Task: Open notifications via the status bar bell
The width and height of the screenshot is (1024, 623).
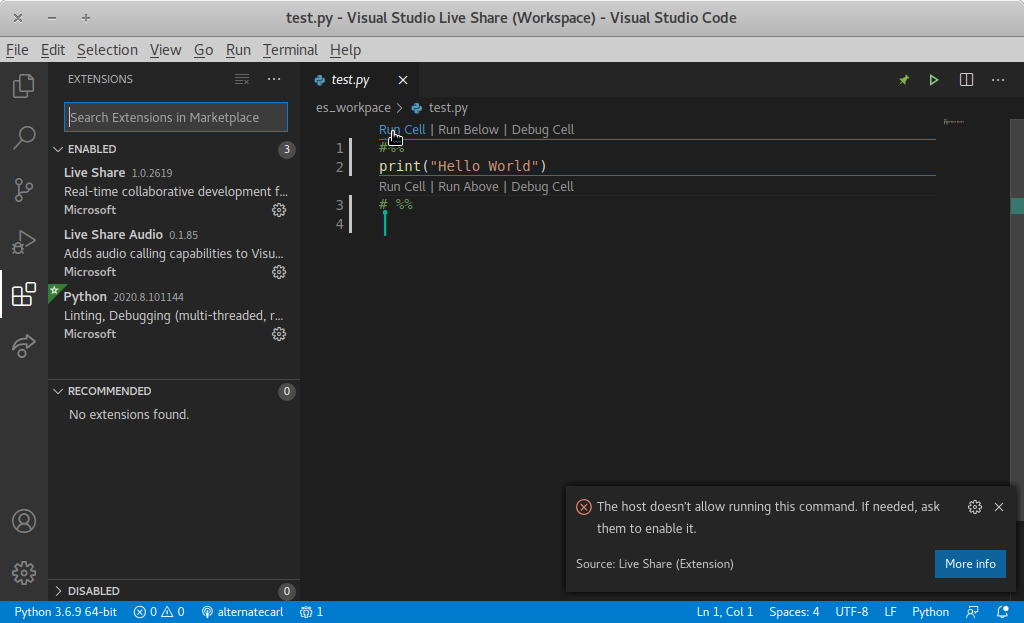Action: (x=1003, y=611)
